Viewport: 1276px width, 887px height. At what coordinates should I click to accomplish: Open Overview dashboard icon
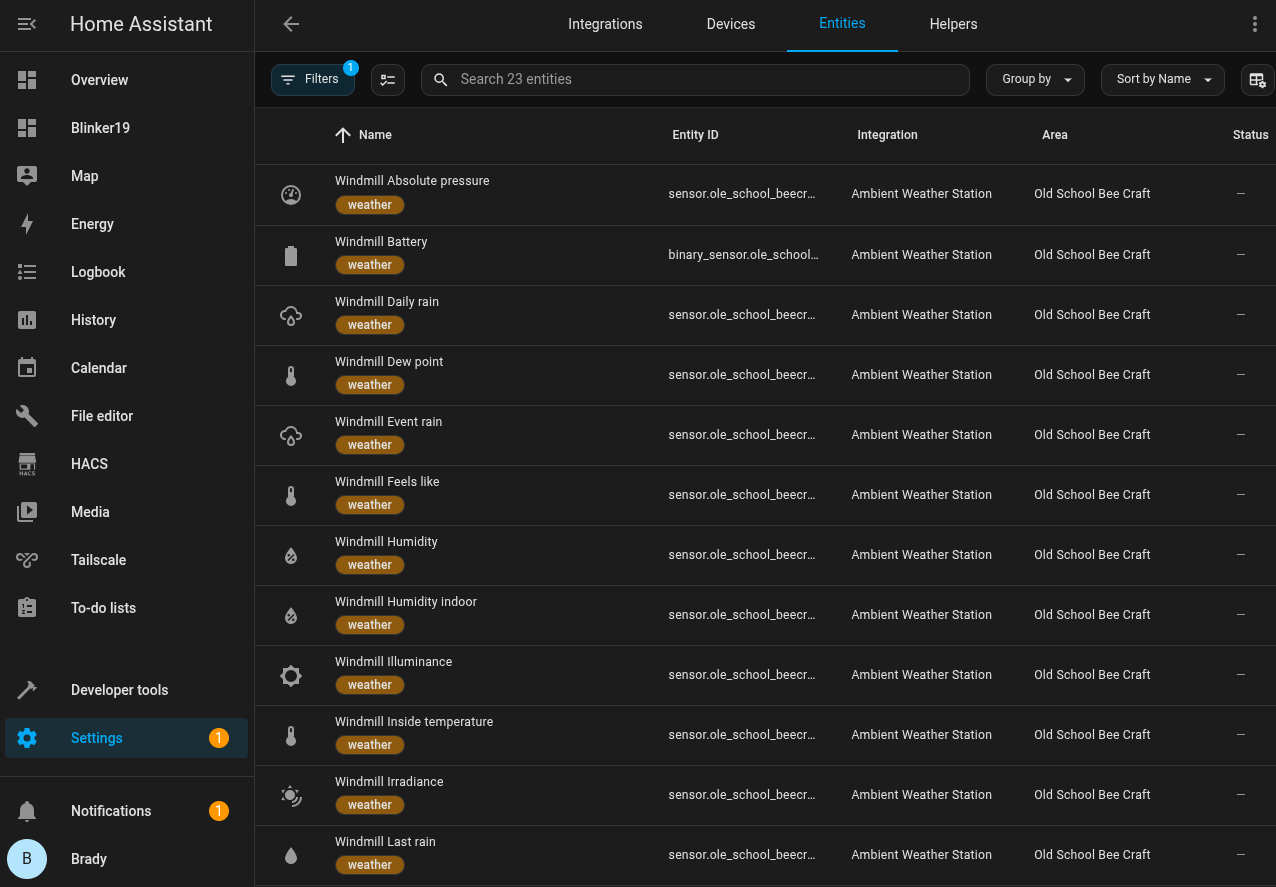click(x=27, y=80)
